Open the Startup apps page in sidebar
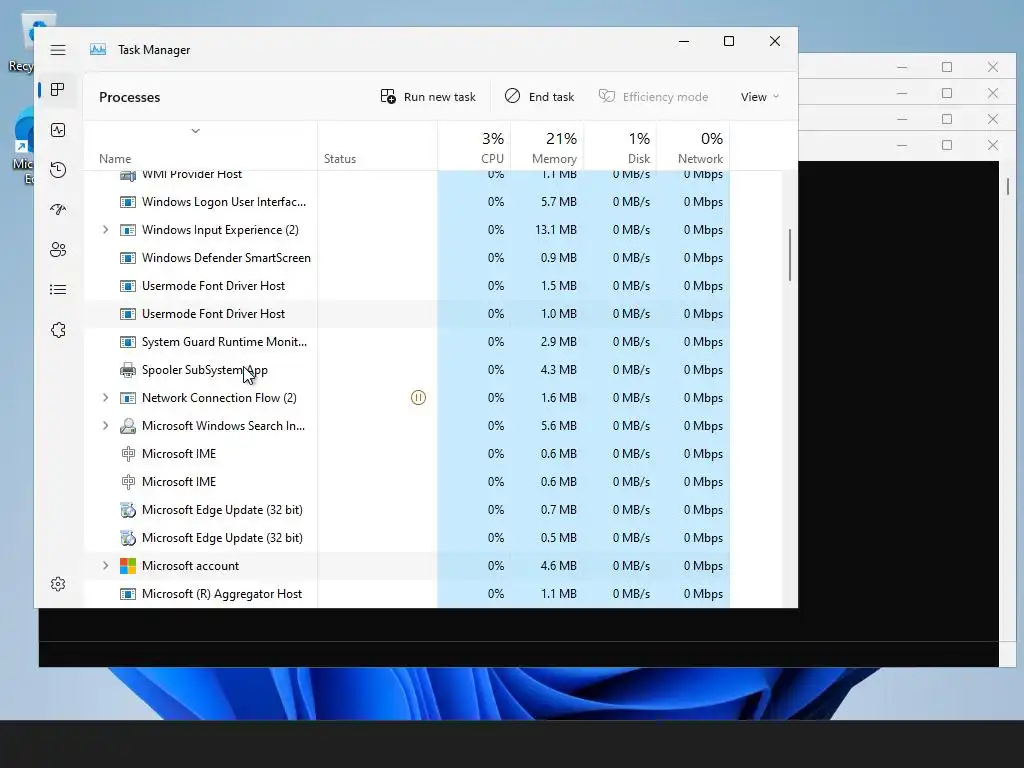 pyautogui.click(x=58, y=210)
